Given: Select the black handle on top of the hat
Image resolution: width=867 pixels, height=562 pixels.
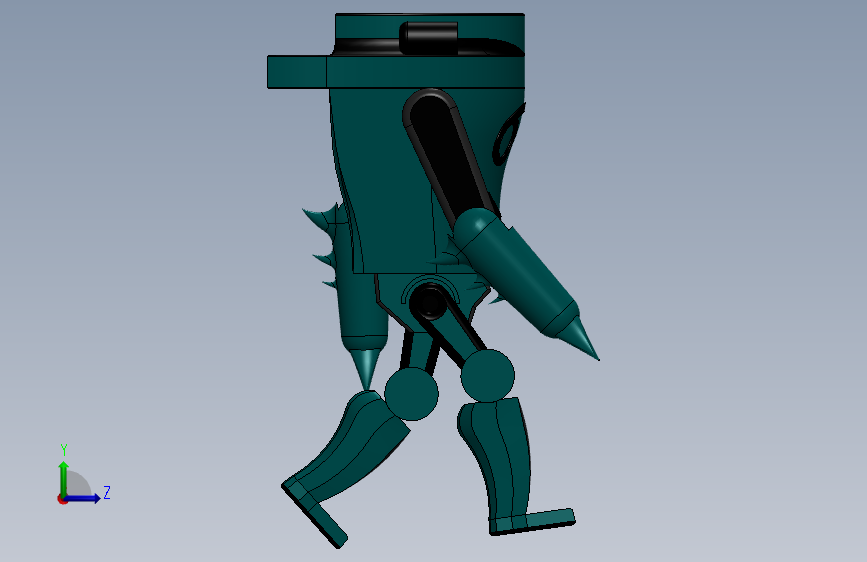Looking at the screenshot, I should coord(429,38).
